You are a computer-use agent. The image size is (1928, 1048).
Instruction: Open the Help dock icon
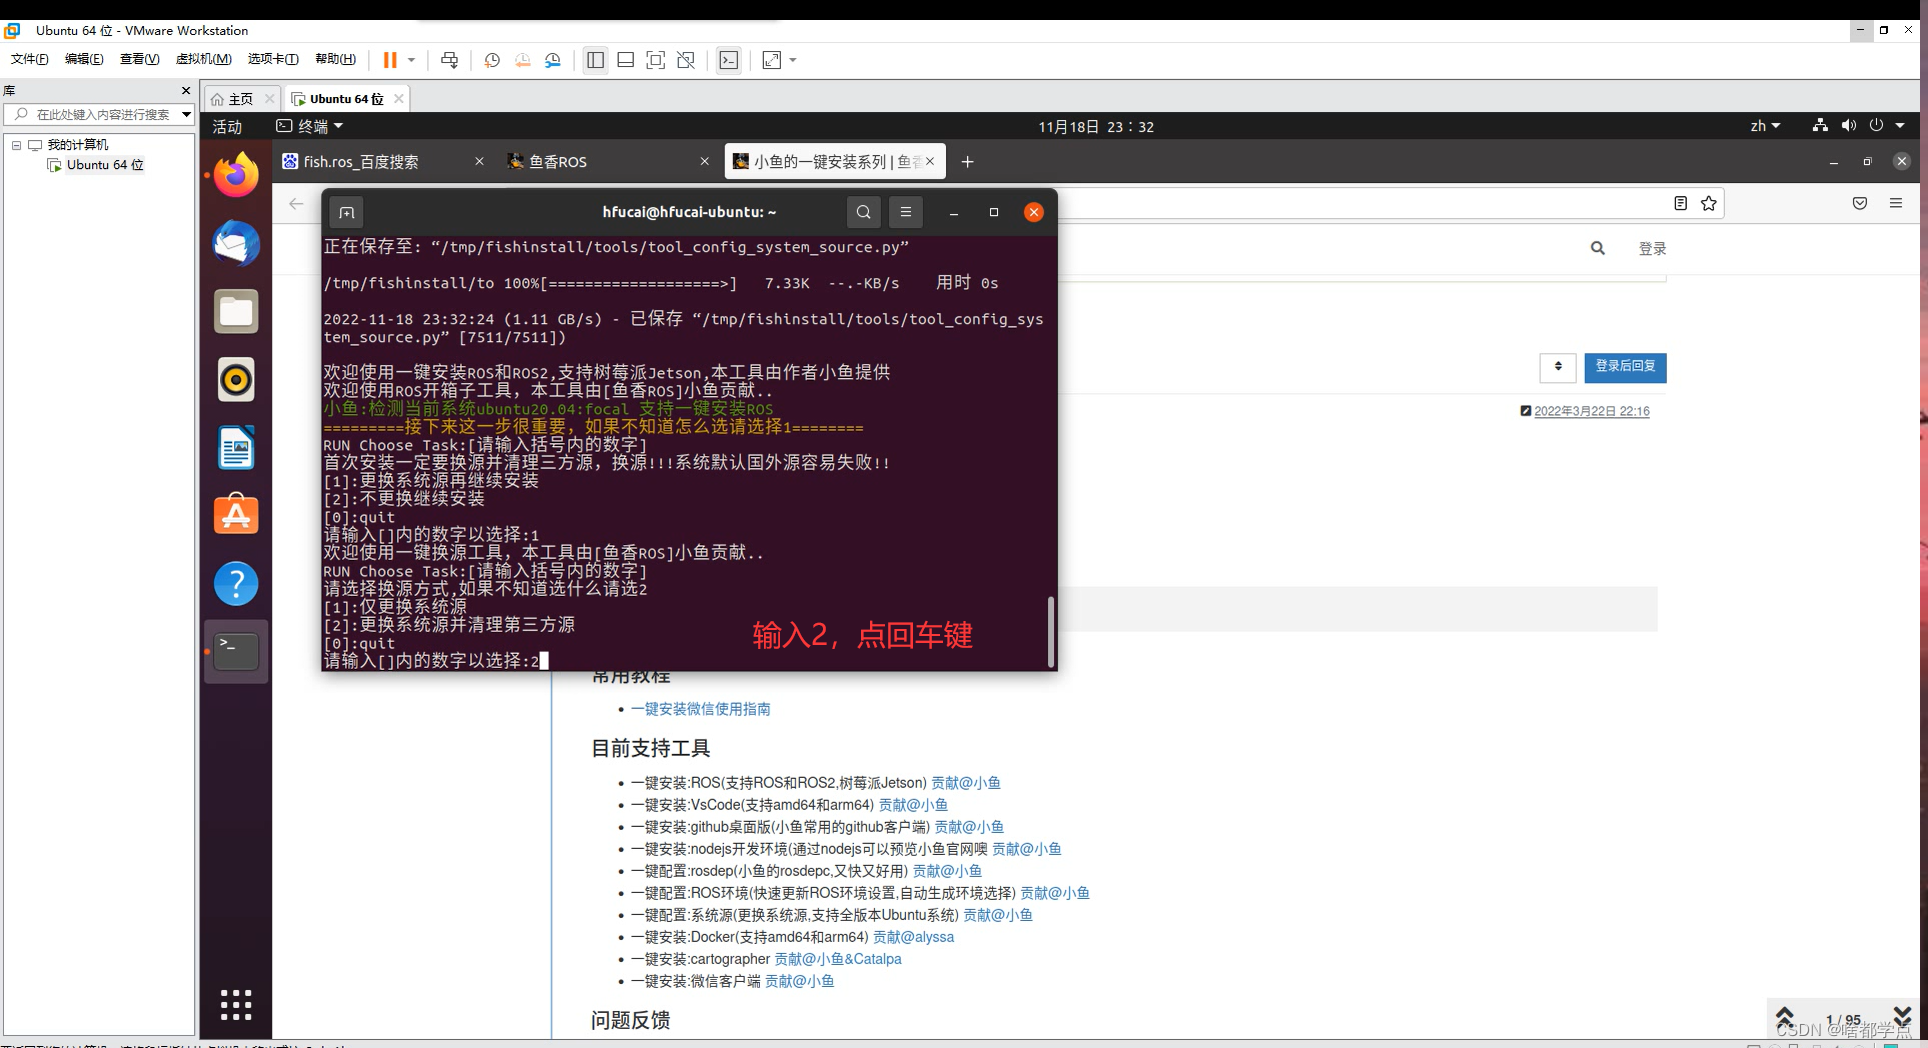[236, 583]
